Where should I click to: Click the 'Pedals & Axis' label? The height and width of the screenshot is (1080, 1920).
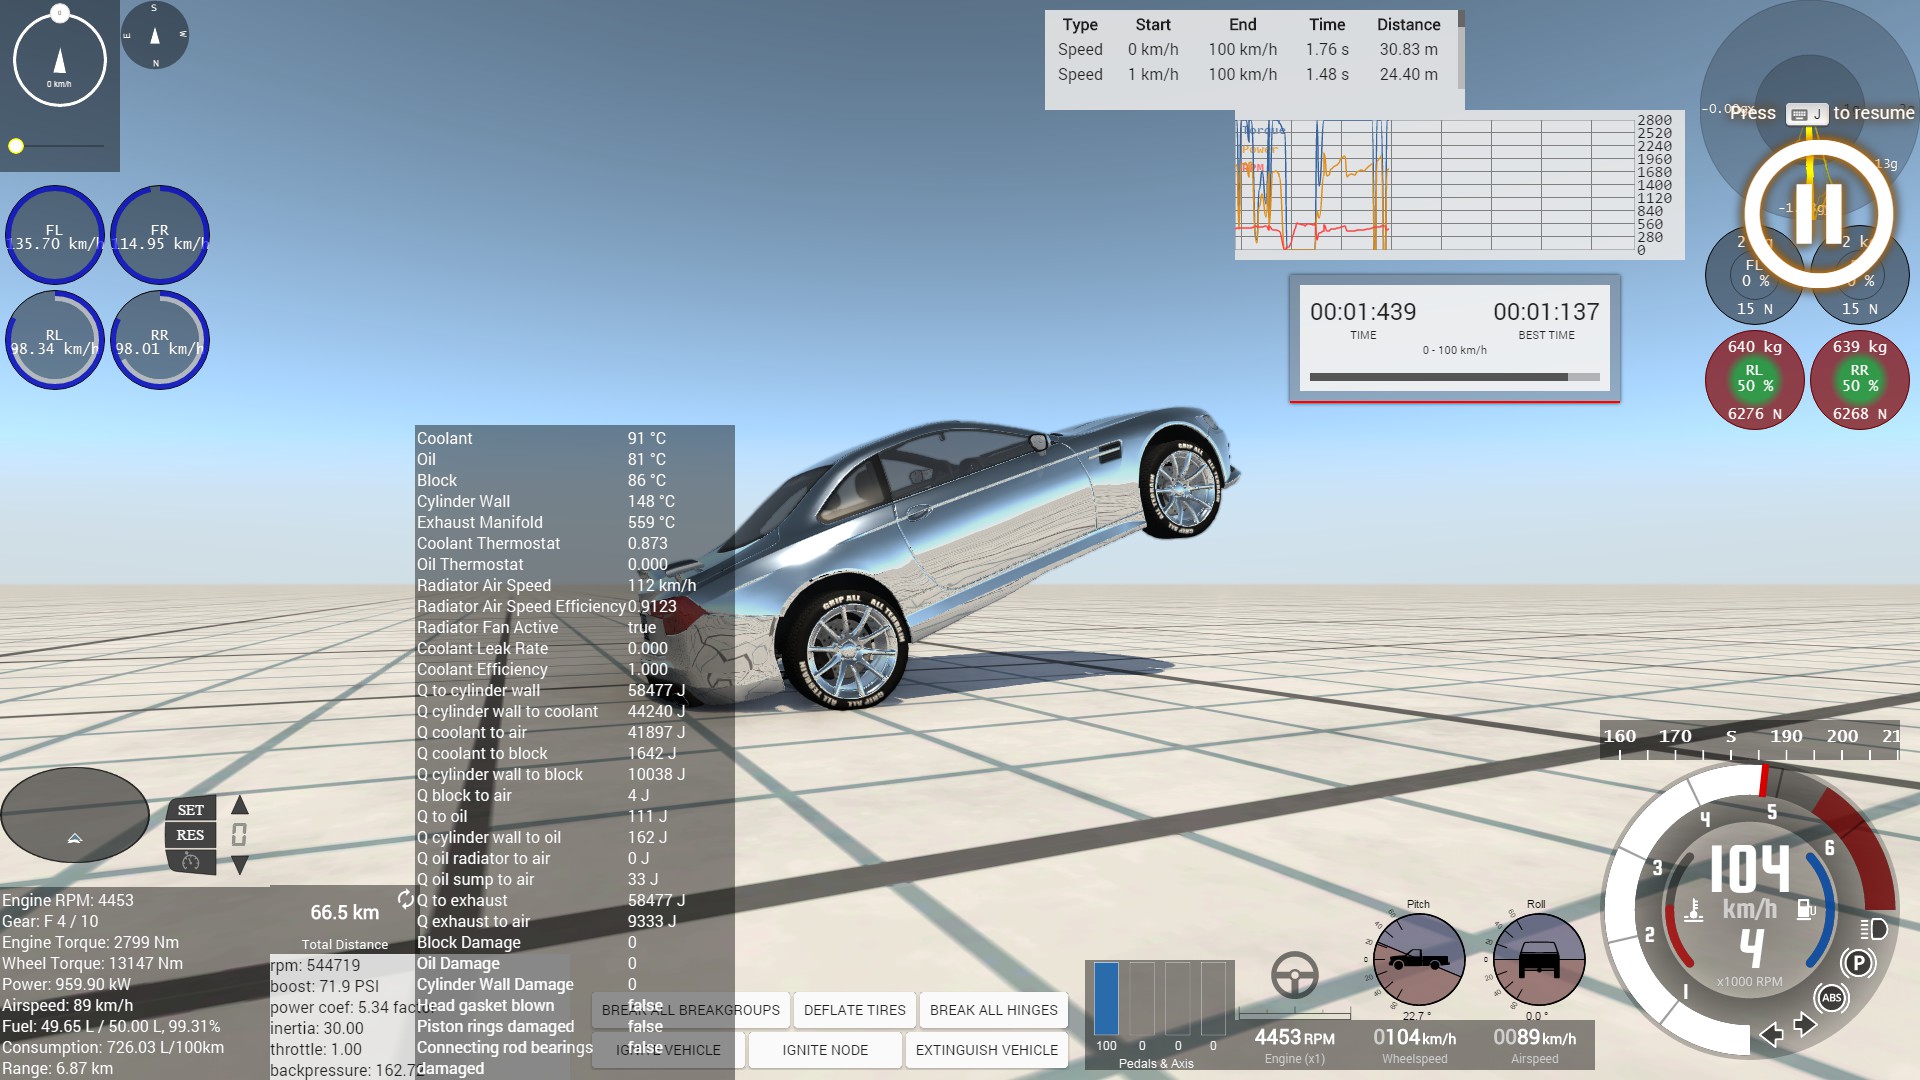(1156, 1063)
